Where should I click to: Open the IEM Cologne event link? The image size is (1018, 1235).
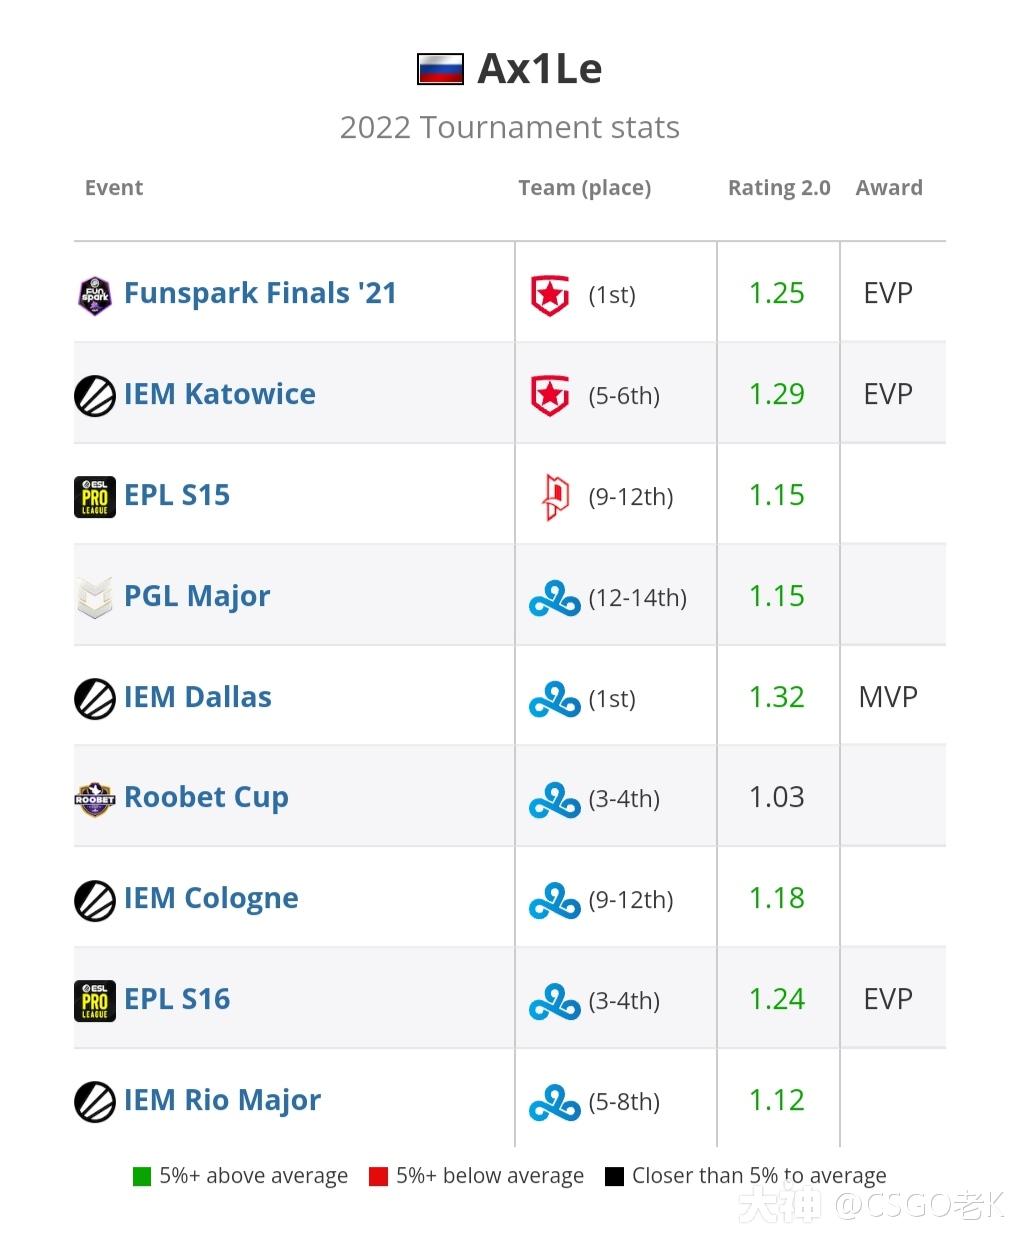click(211, 898)
